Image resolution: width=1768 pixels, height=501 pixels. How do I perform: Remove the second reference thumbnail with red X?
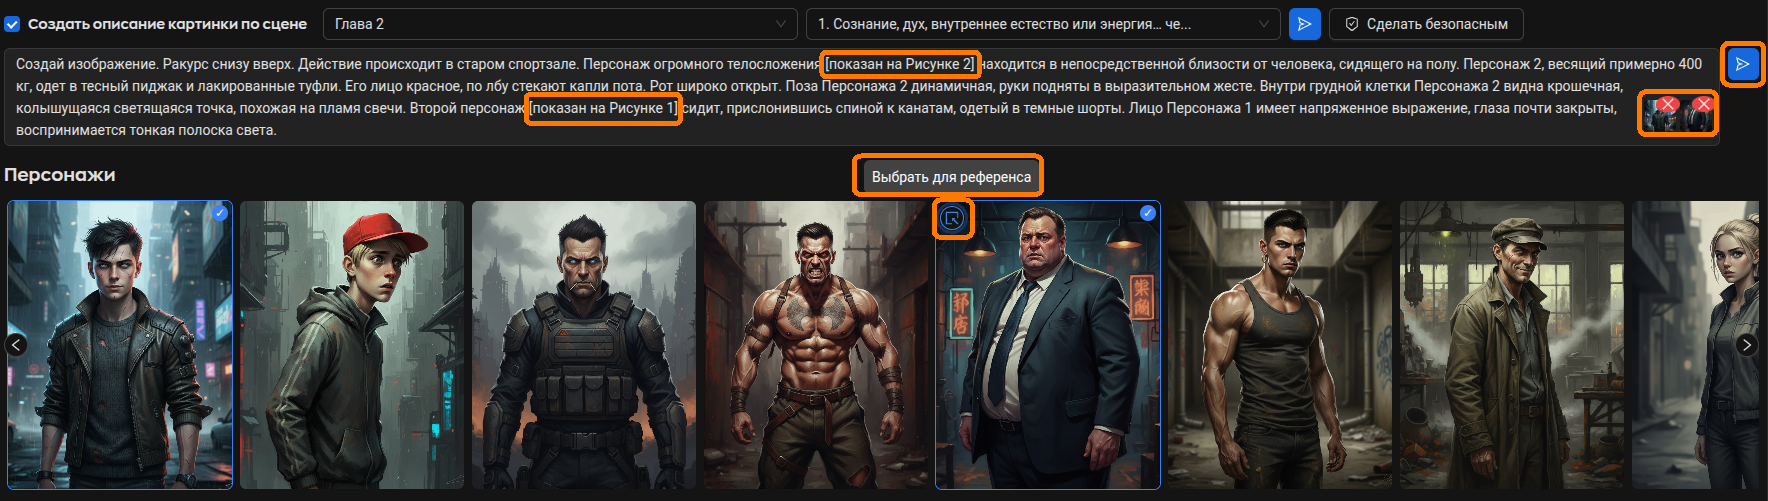coord(1704,103)
